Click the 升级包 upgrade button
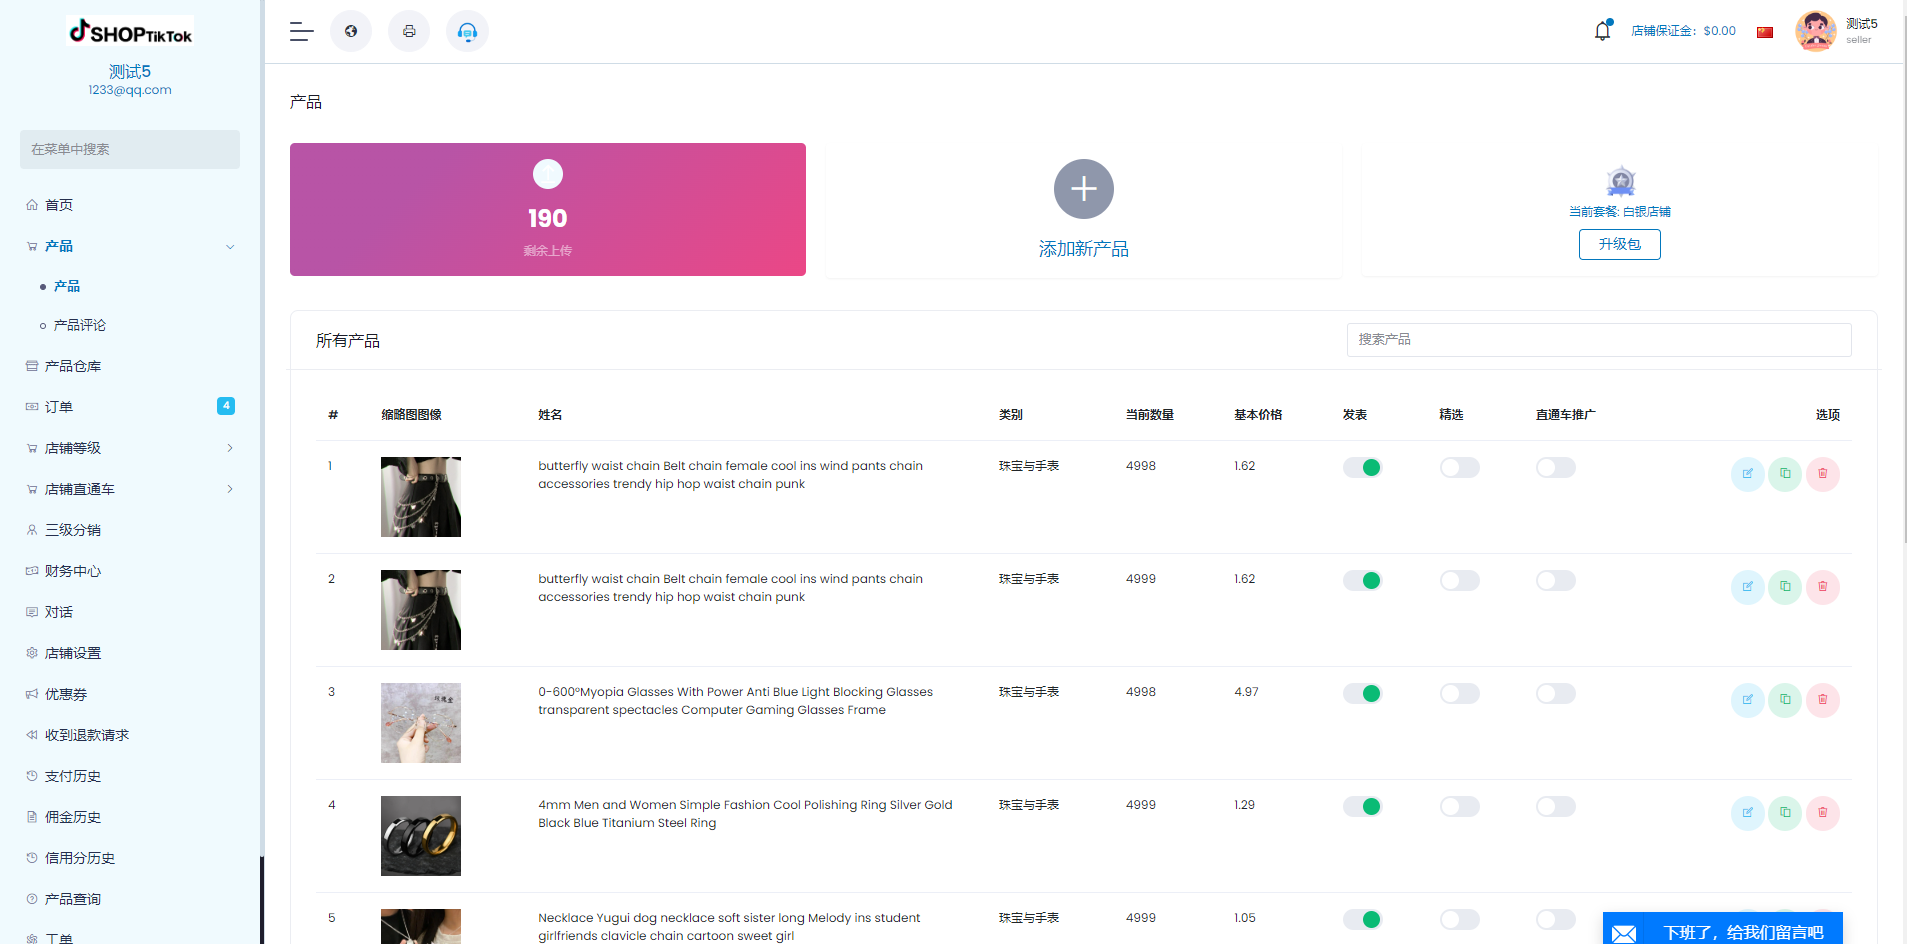The image size is (1907, 944). click(x=1619, y=245)
